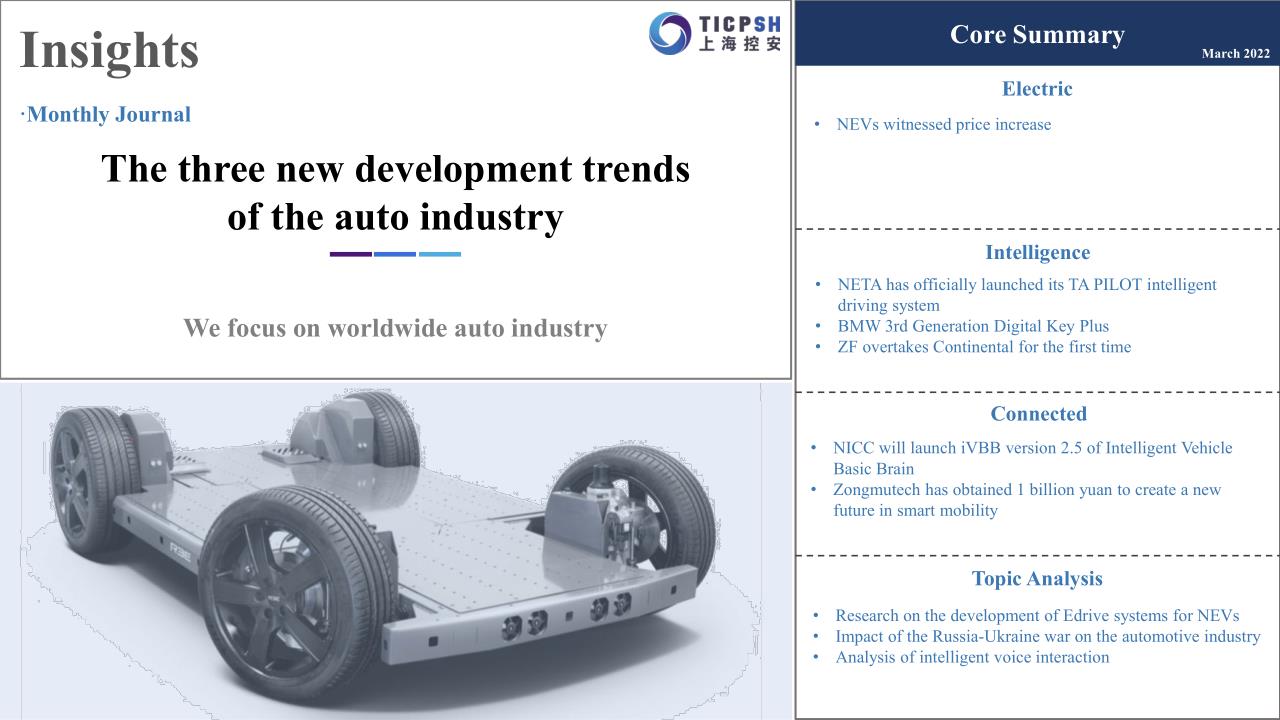Click Zongmutech 1 billion yuan bullet
Image resolution: width=1280 pixels, height=720 pixels.
click(1026, 500)
